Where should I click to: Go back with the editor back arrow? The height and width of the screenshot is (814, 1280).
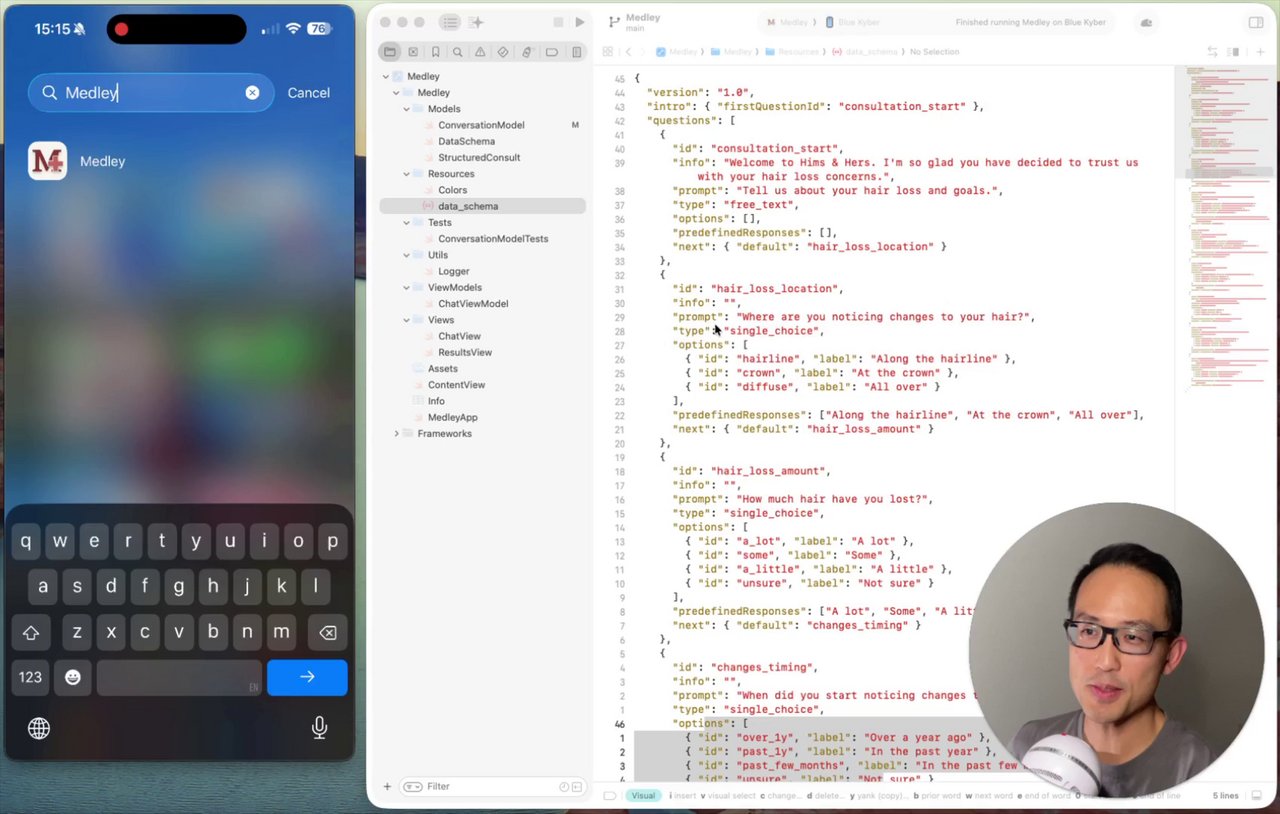coord(628,52)
